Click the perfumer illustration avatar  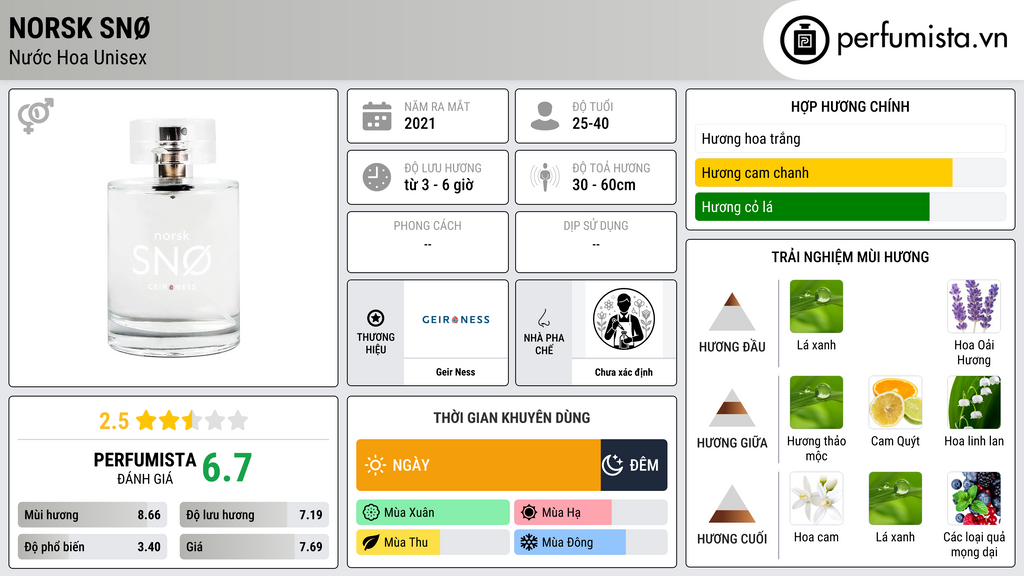tap(624, 319)
